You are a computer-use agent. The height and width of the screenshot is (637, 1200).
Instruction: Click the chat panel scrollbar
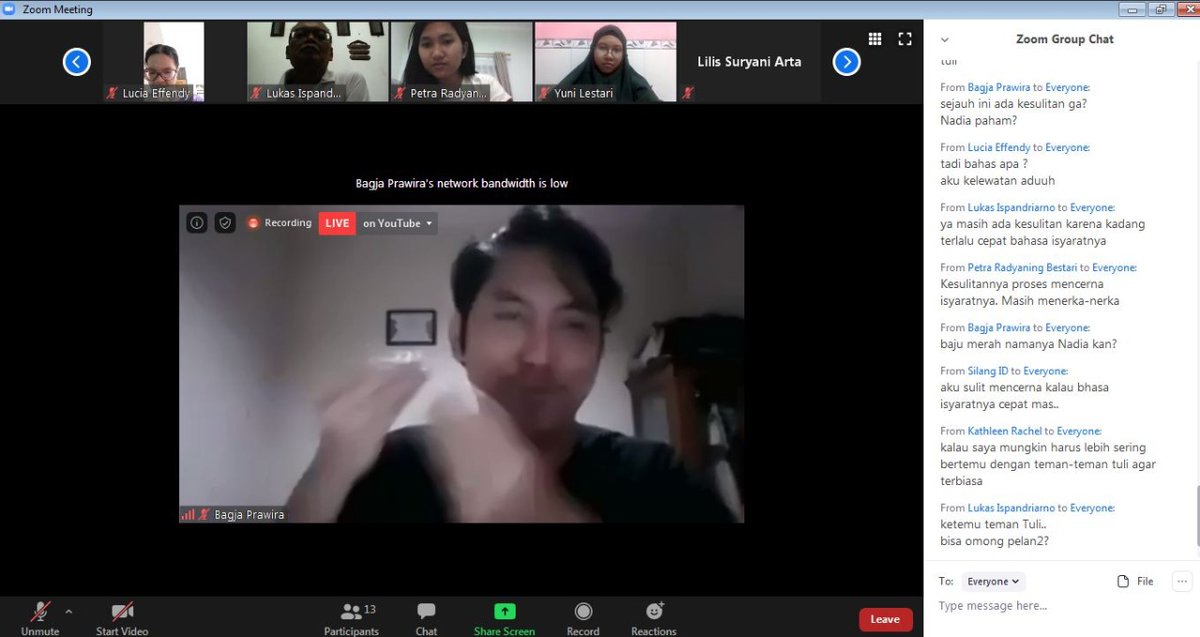click(x=1196, y=515)
